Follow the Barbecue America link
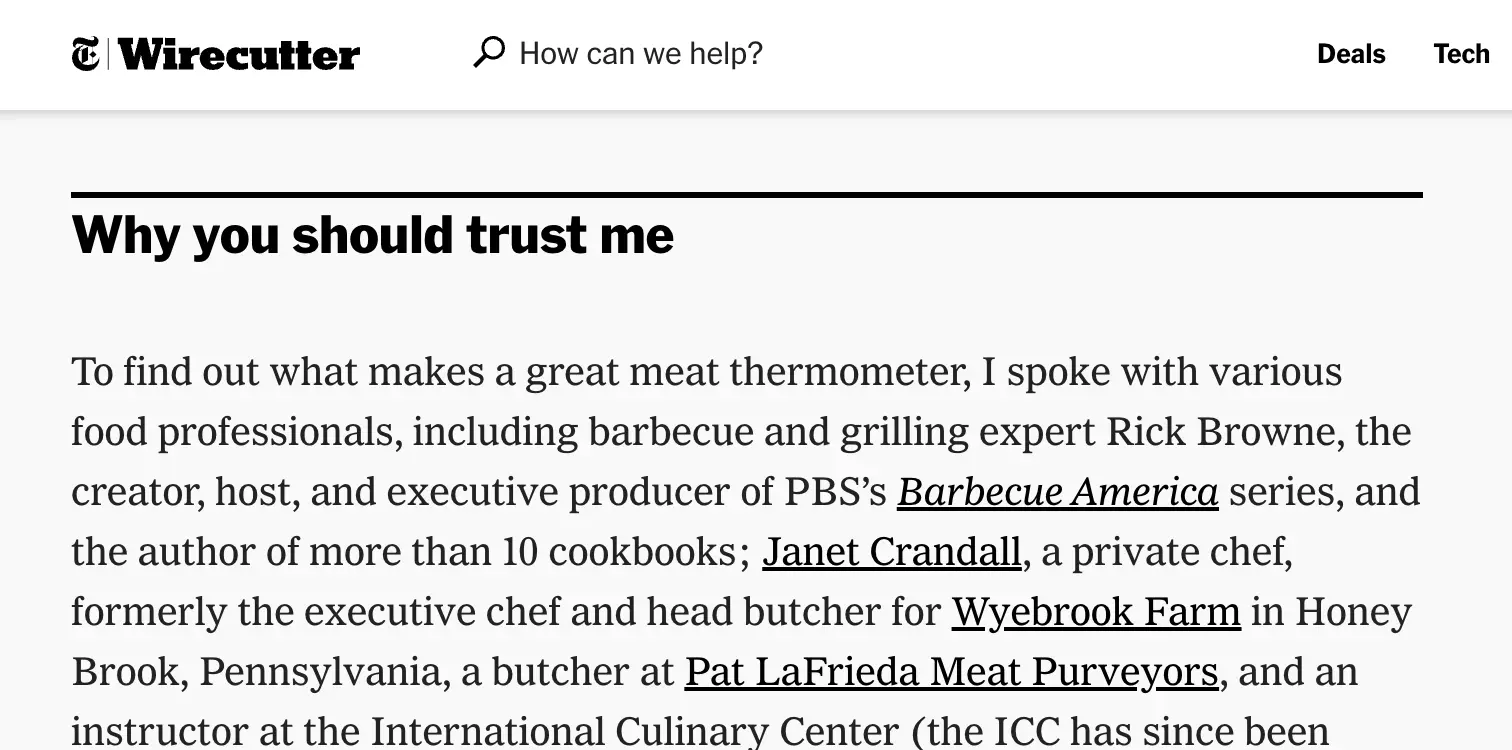Image resolution: width=1512 pixels, height=750 pixels. click(x=1057, y=492)
